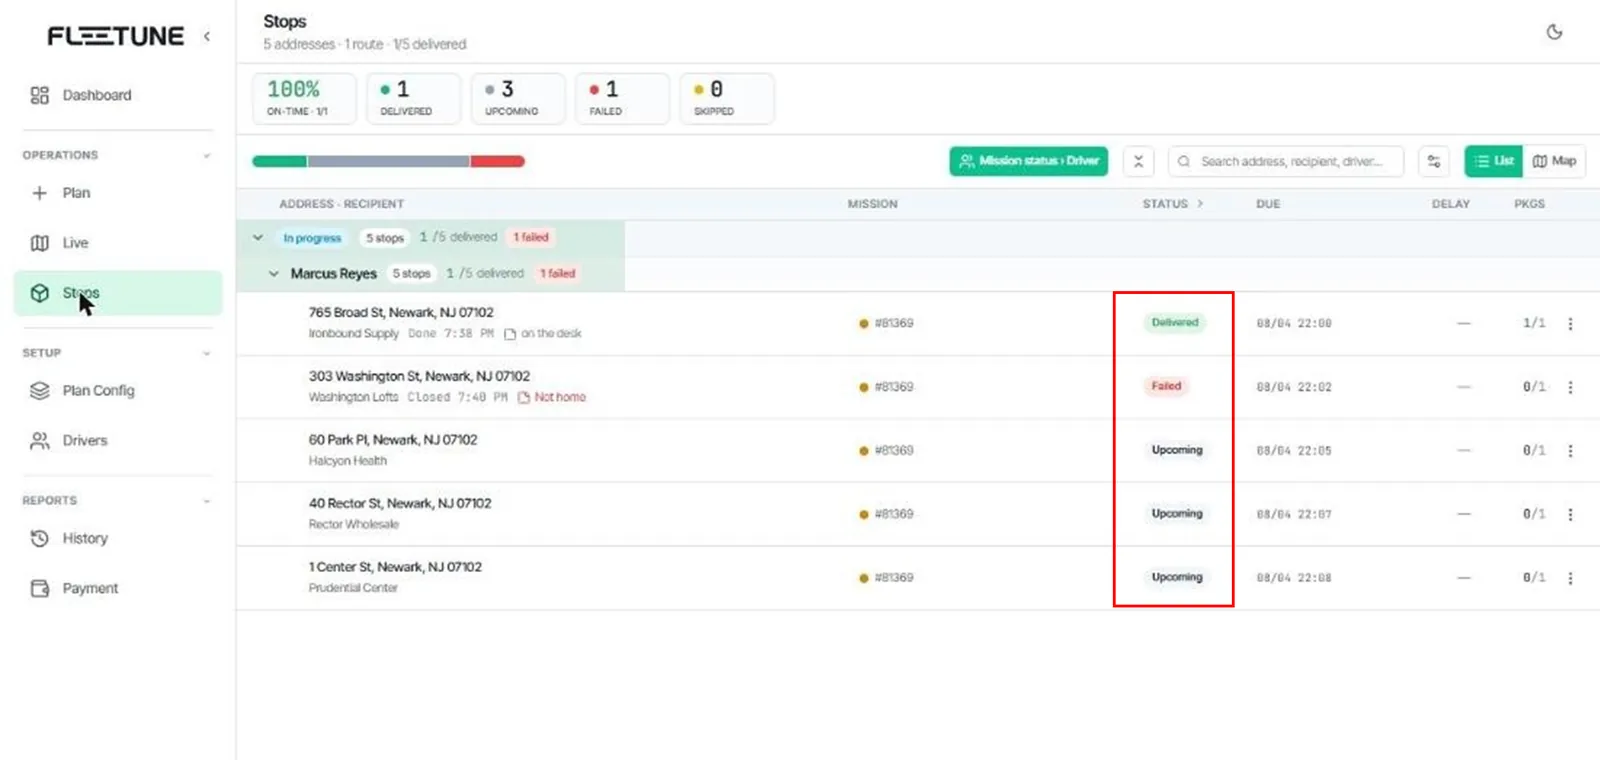Switch to Map view
Screen dimensions: 1600x760
click(1554, 161)
